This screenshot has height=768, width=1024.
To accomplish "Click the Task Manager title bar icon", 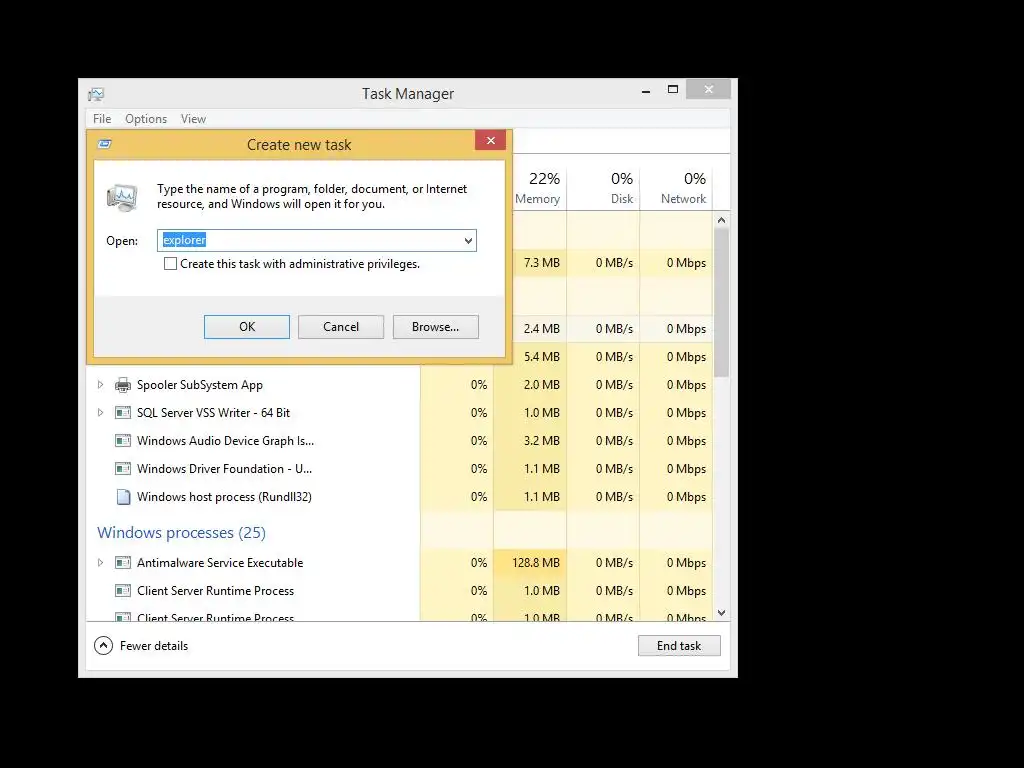I will [x=96, y=94].
